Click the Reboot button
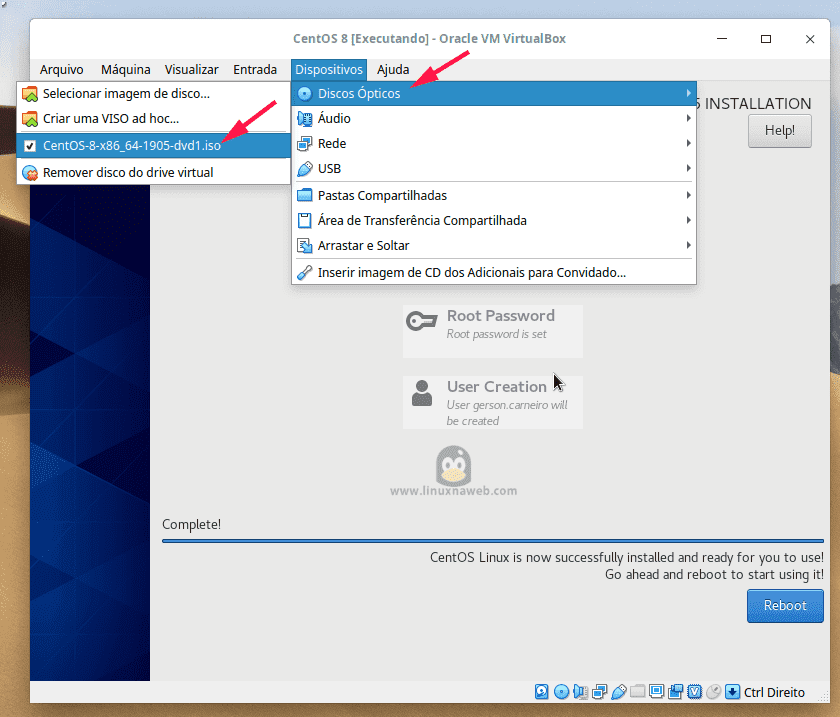Viewport: 840px width, 717px height. click(x=785, y=606)
